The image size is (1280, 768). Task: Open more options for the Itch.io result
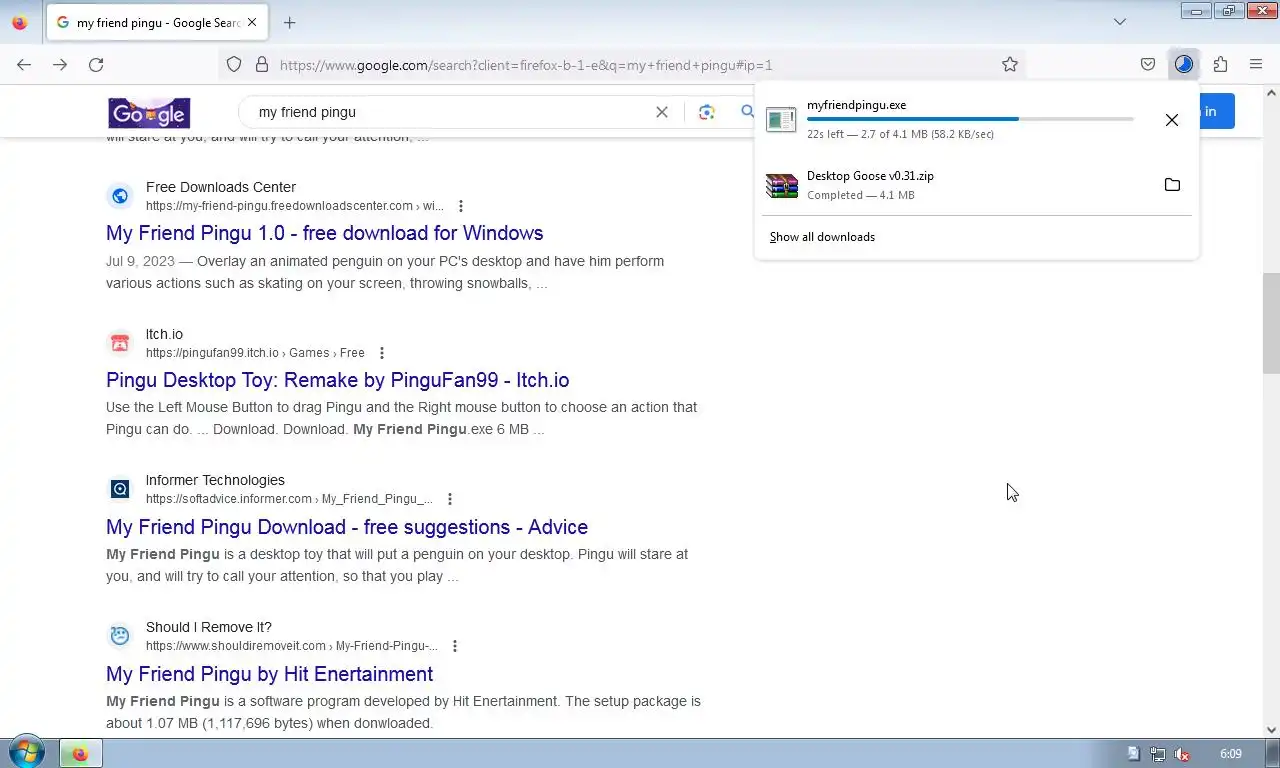382,353
